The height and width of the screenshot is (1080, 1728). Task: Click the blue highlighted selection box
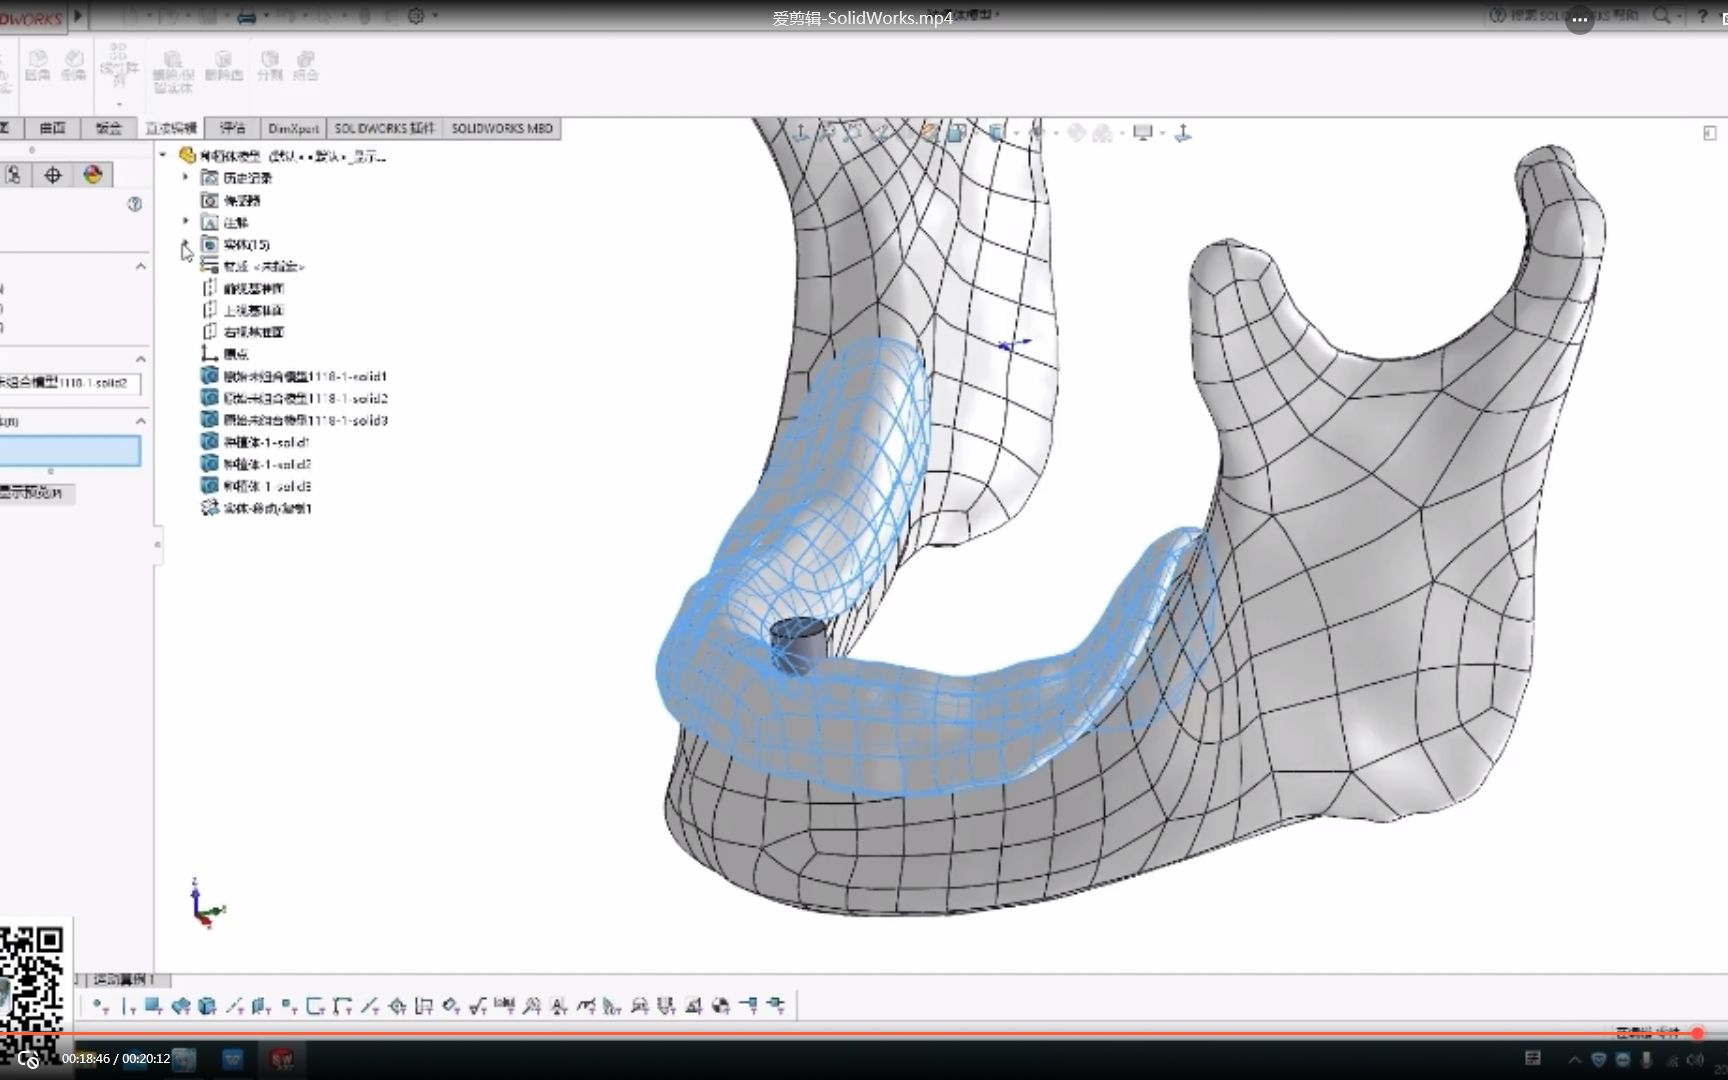click(70, 451)
